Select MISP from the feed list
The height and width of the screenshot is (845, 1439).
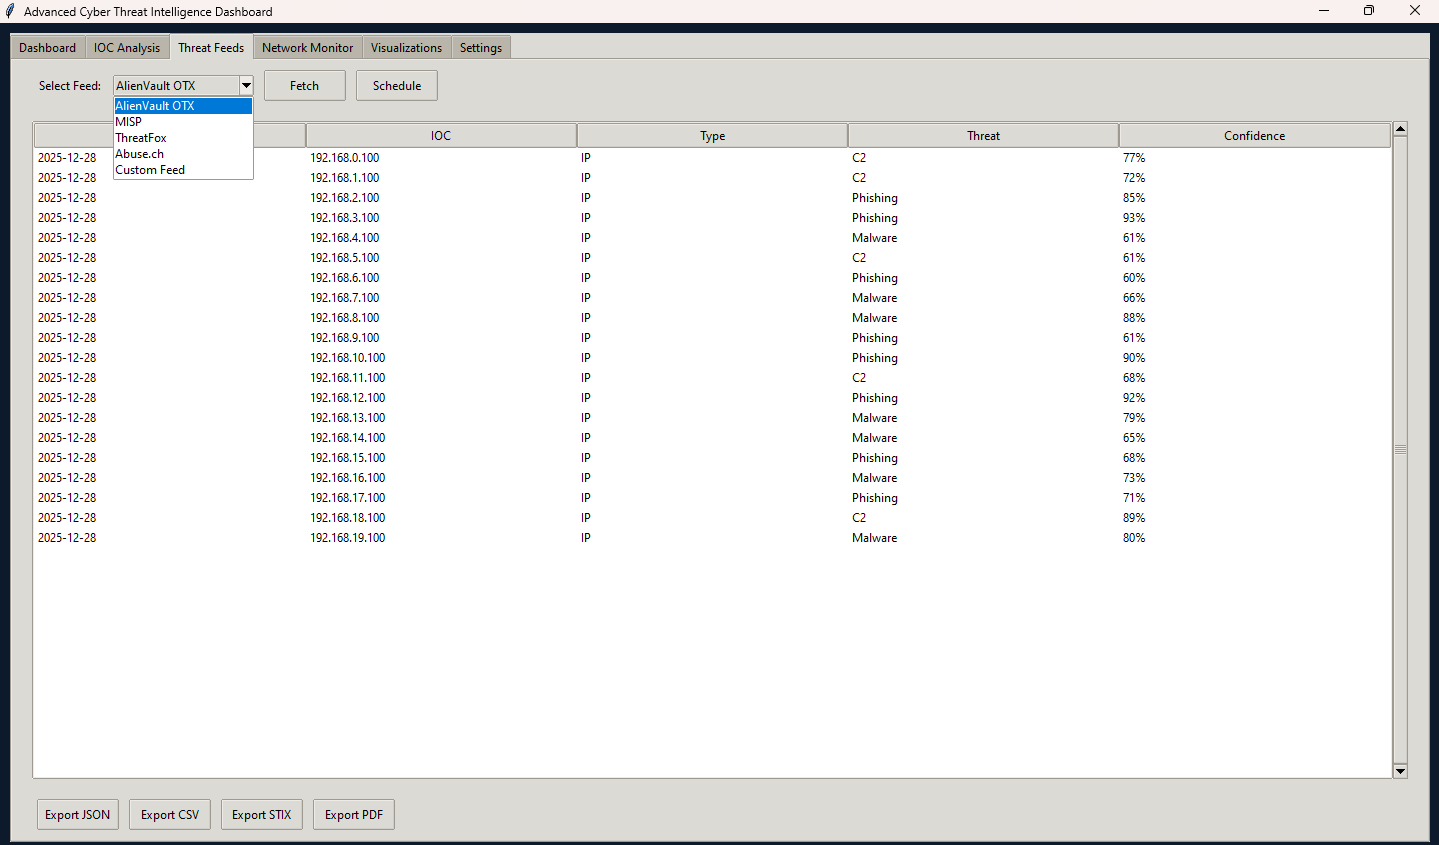pos(129,122)
